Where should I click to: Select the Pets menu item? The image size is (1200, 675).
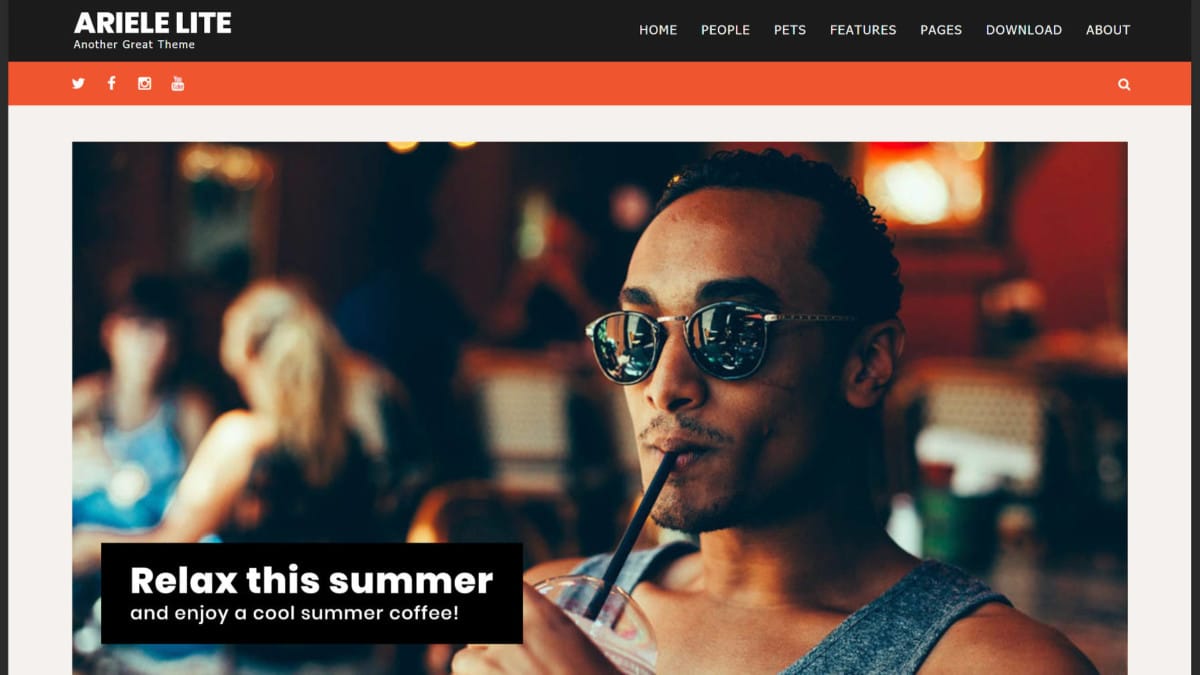click(790, 30)
